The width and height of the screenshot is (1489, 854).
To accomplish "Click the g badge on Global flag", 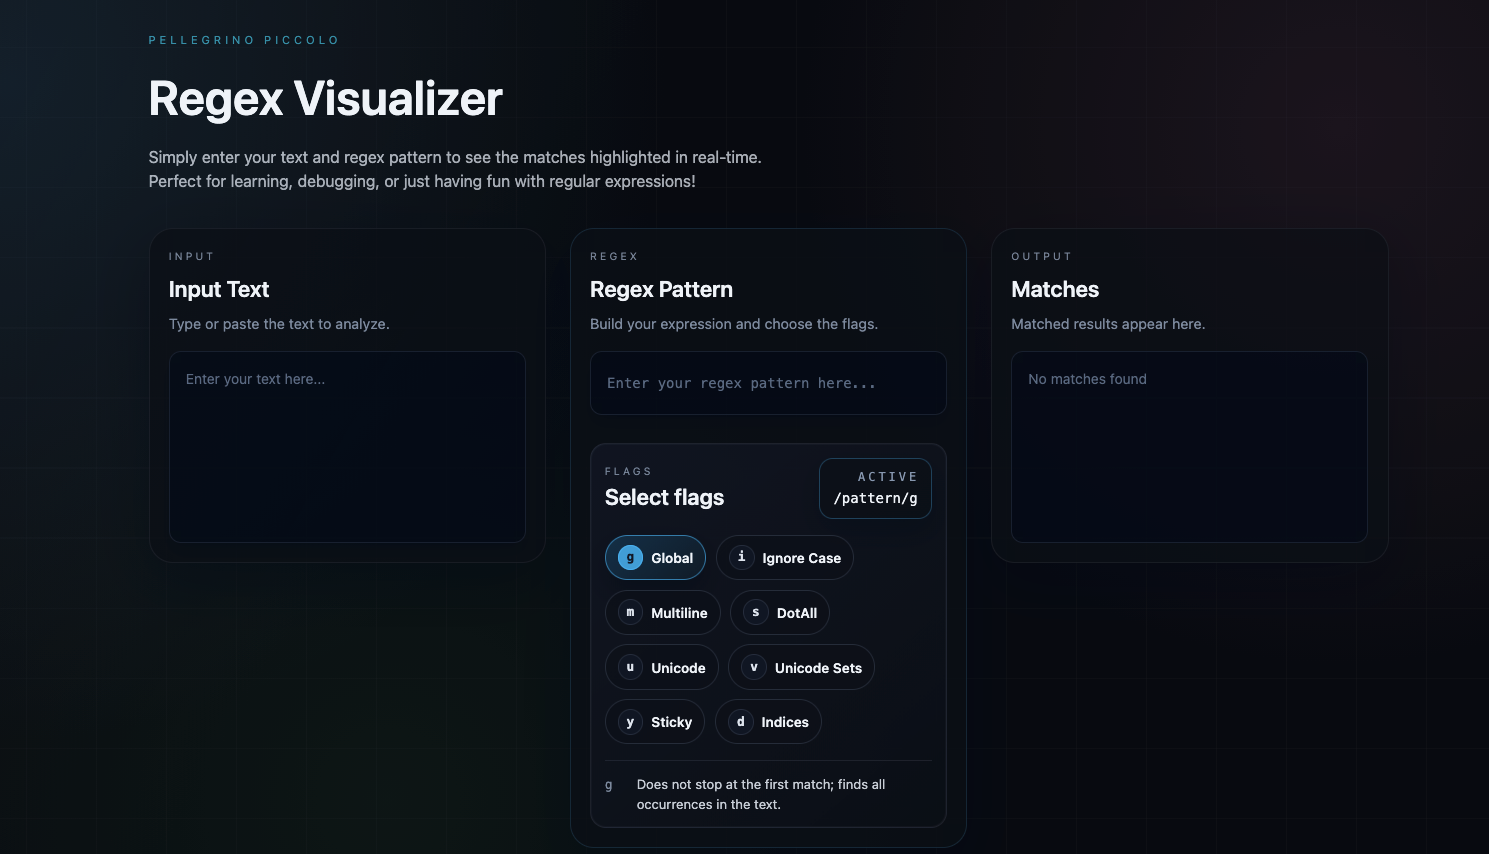I will [629, 557].
